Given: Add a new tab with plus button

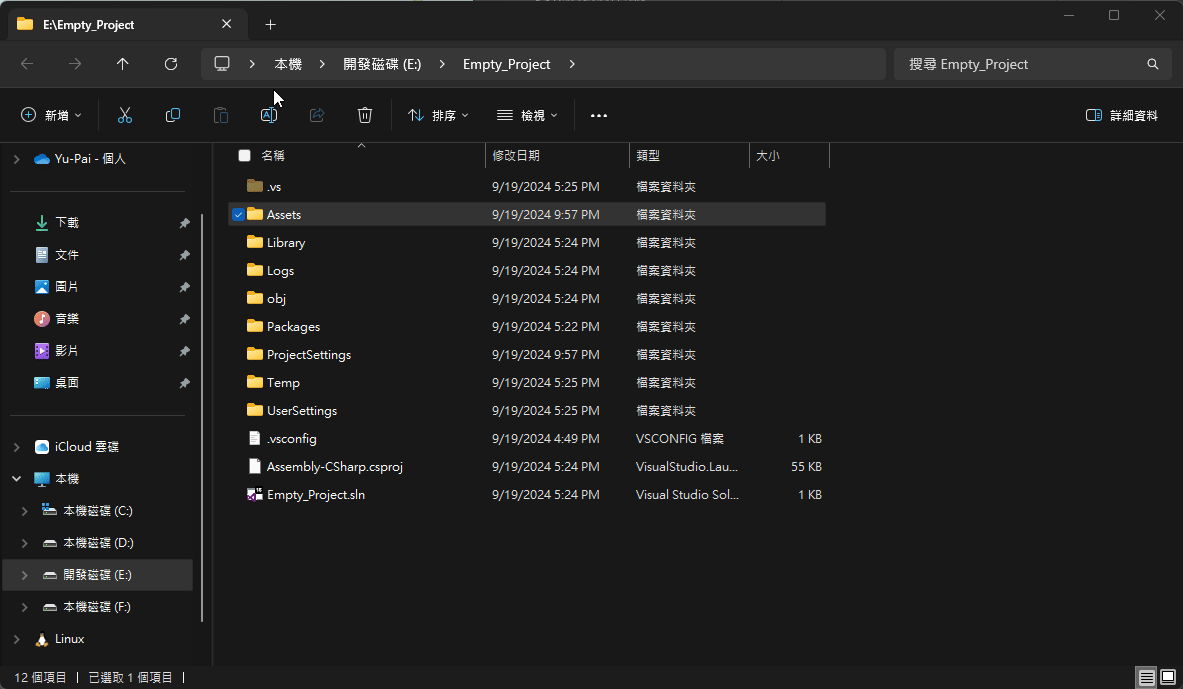Looking at the screenshot, I should [x=270, y=24].
